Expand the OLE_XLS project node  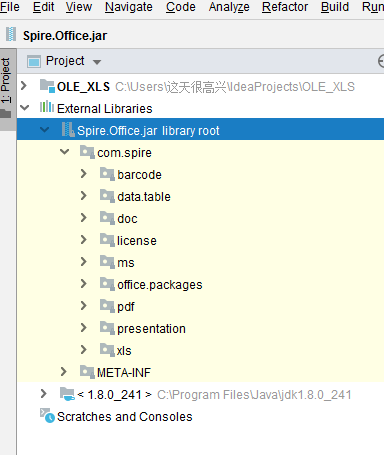(24, 86)
